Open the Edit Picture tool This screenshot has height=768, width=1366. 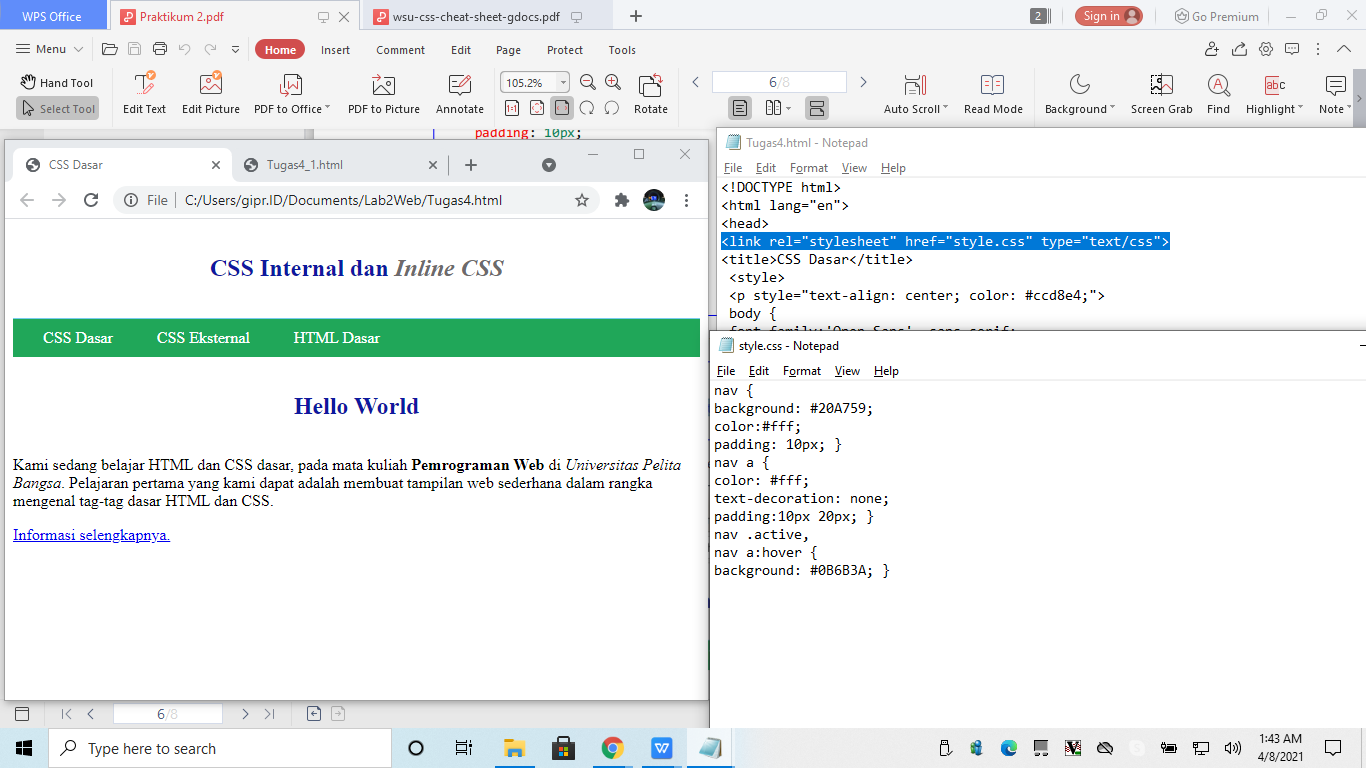pyautogui.click(x=210, y=92)
